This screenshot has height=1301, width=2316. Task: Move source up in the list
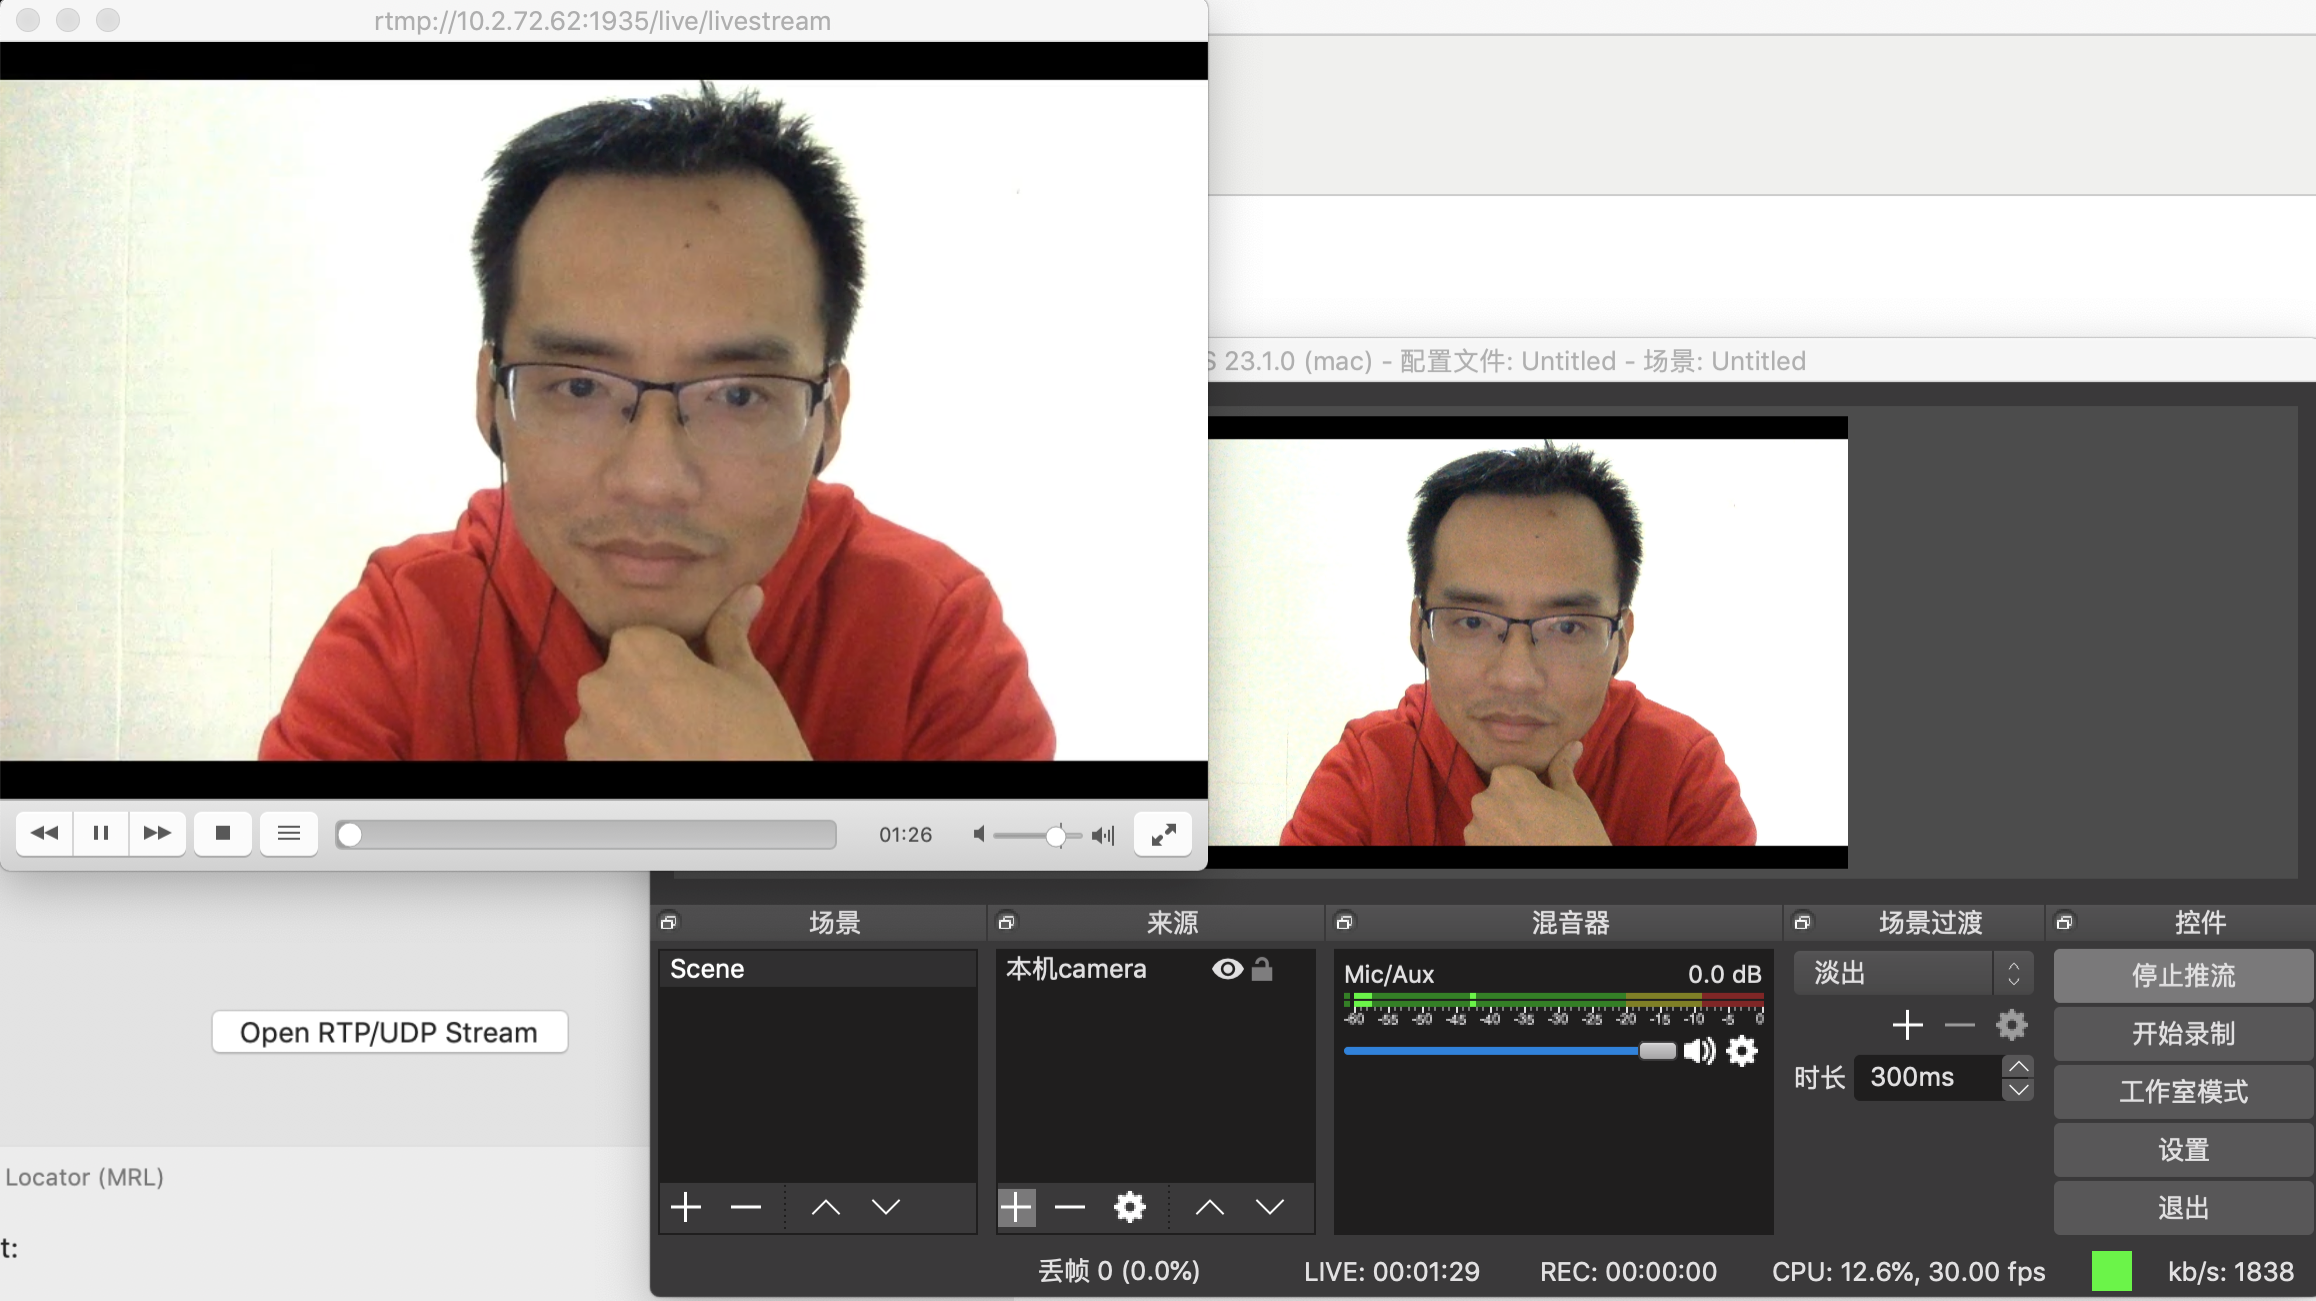point(1209,1207)
